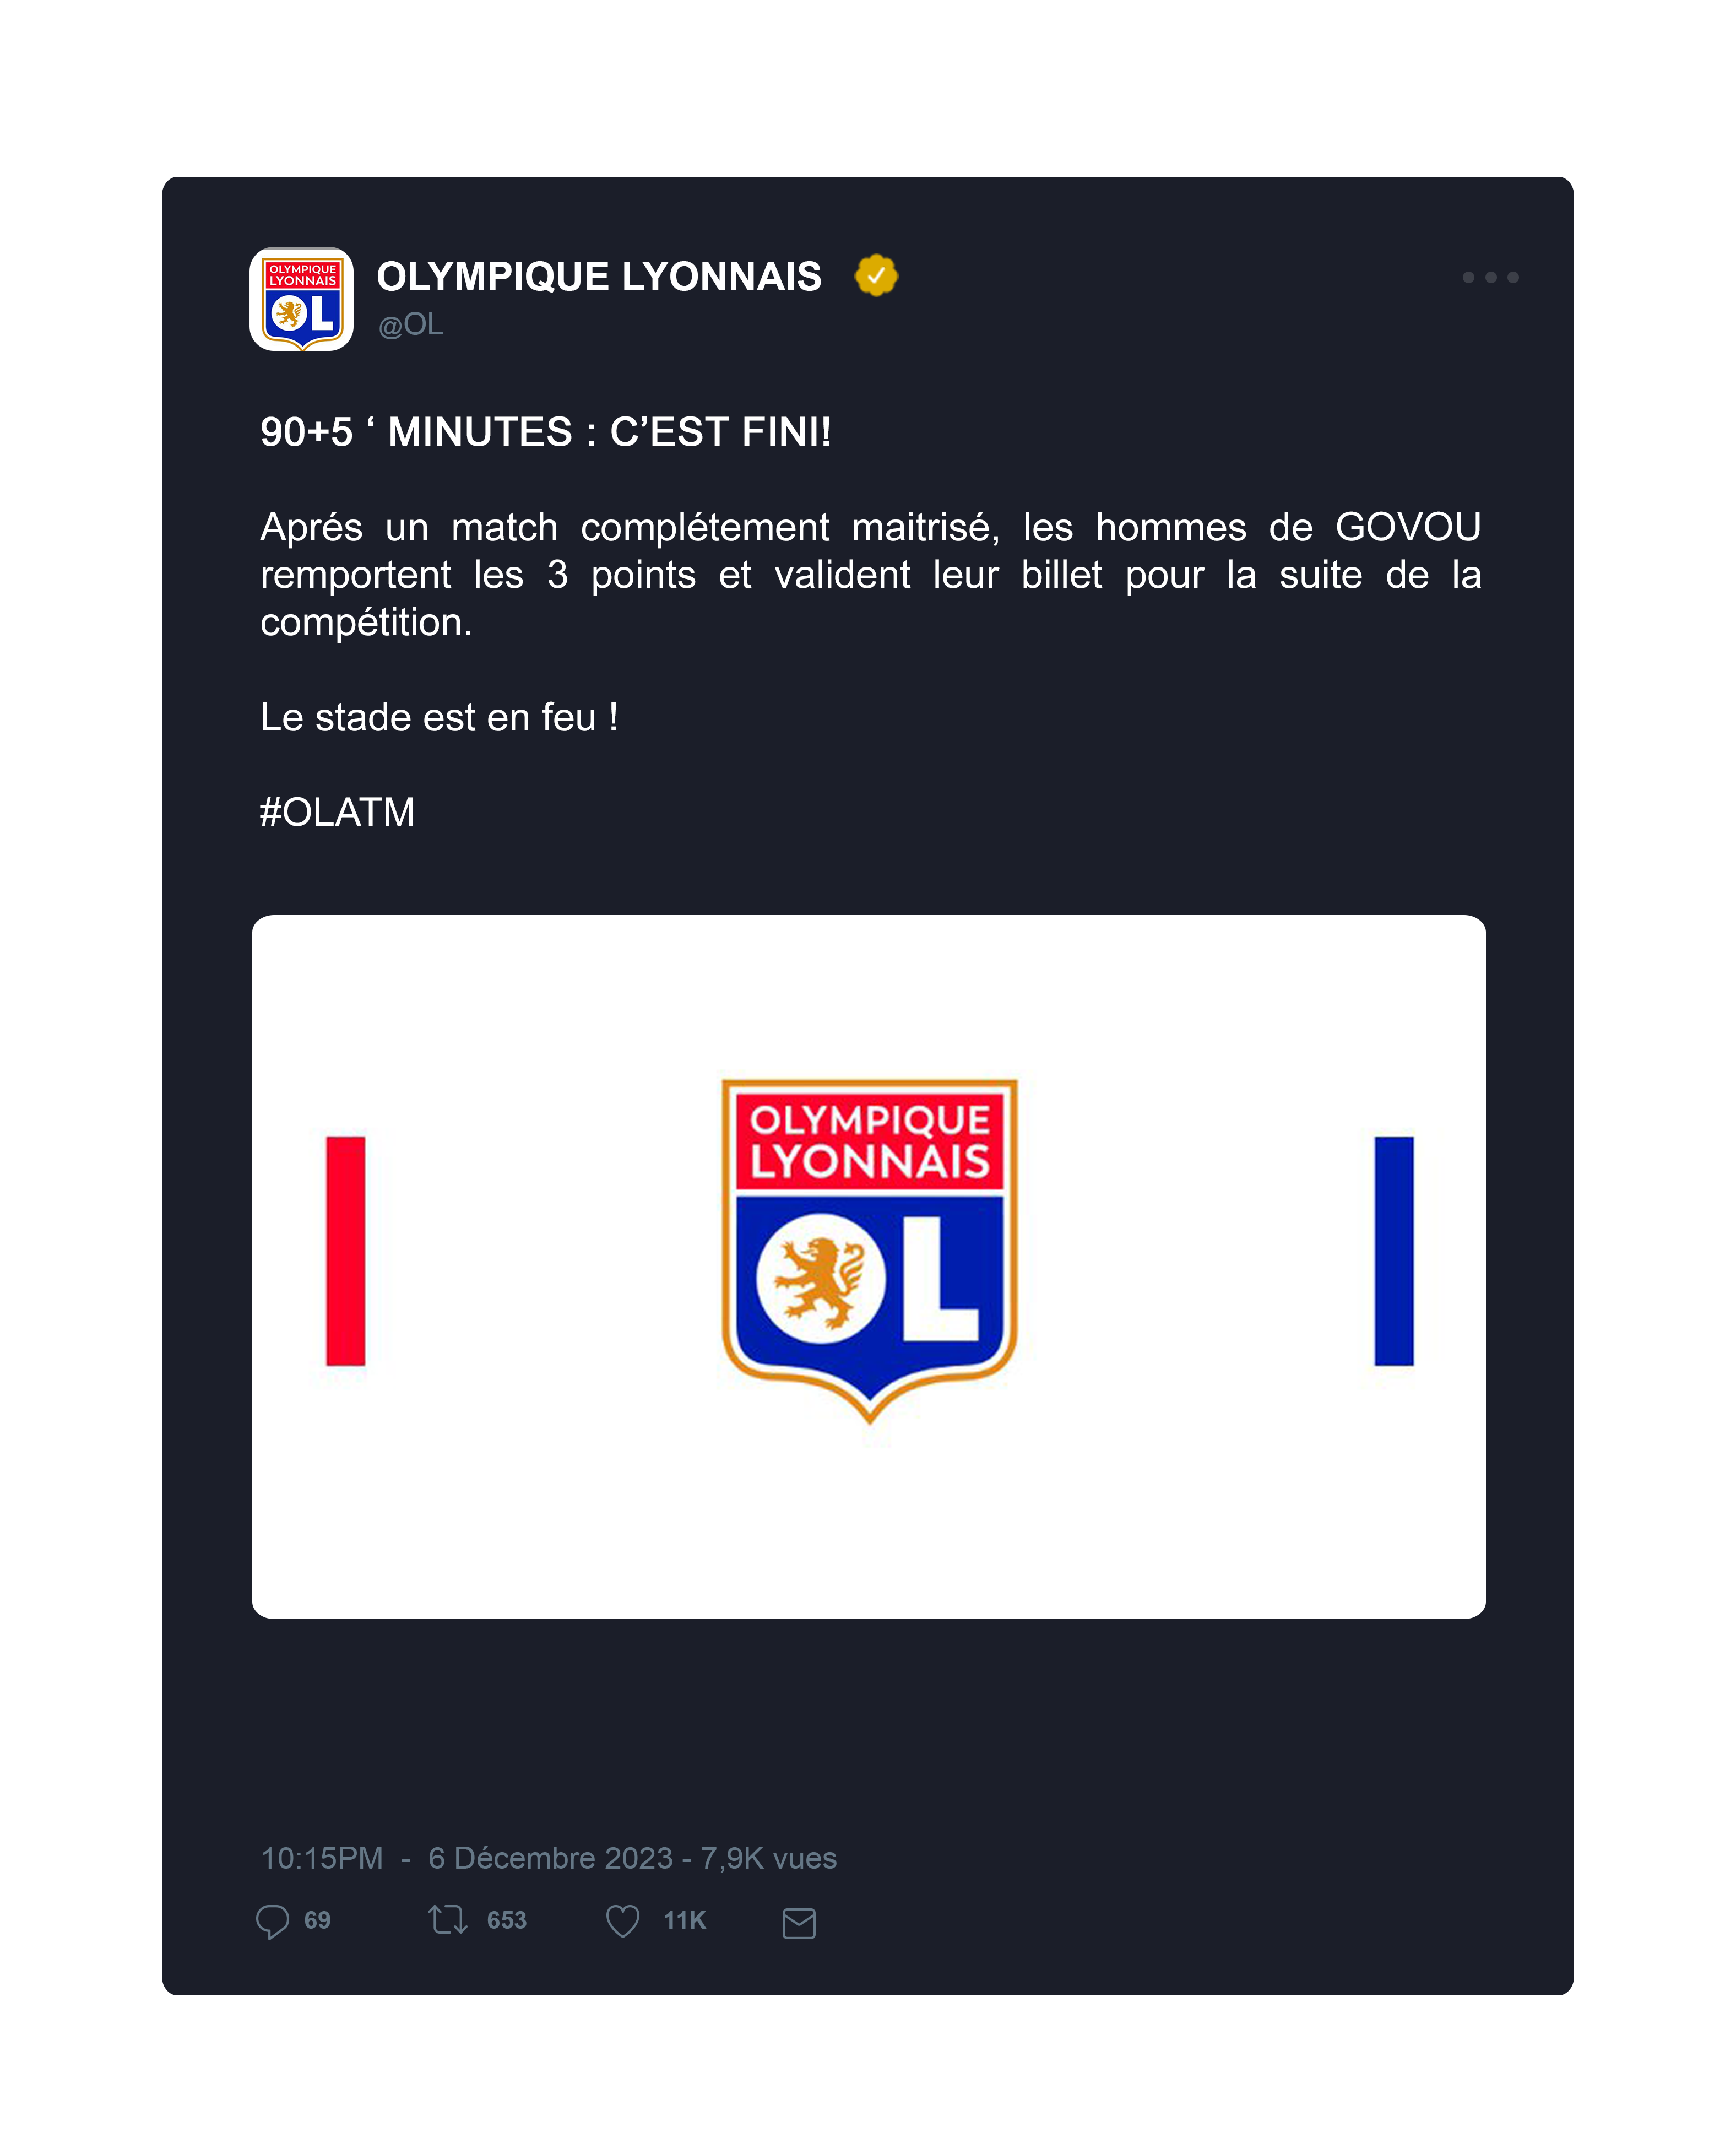Click the 11K likes count
The width and height of the screenshot is (1736, 2143).
point(684,1920)
